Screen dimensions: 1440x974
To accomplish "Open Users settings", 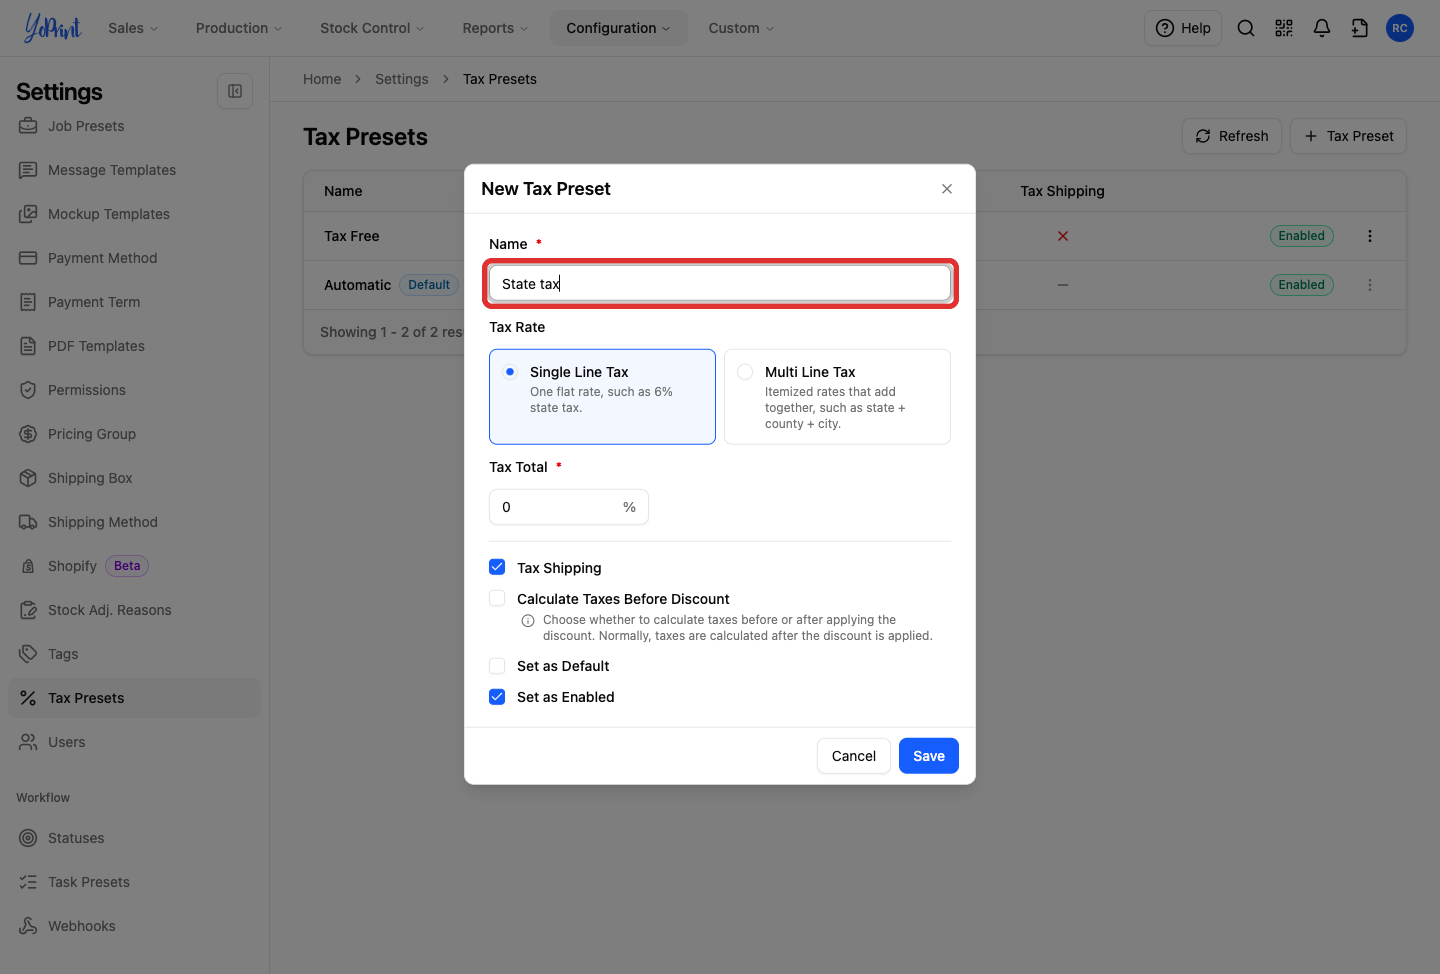I will pyautogui.click(x=134, y=742).
